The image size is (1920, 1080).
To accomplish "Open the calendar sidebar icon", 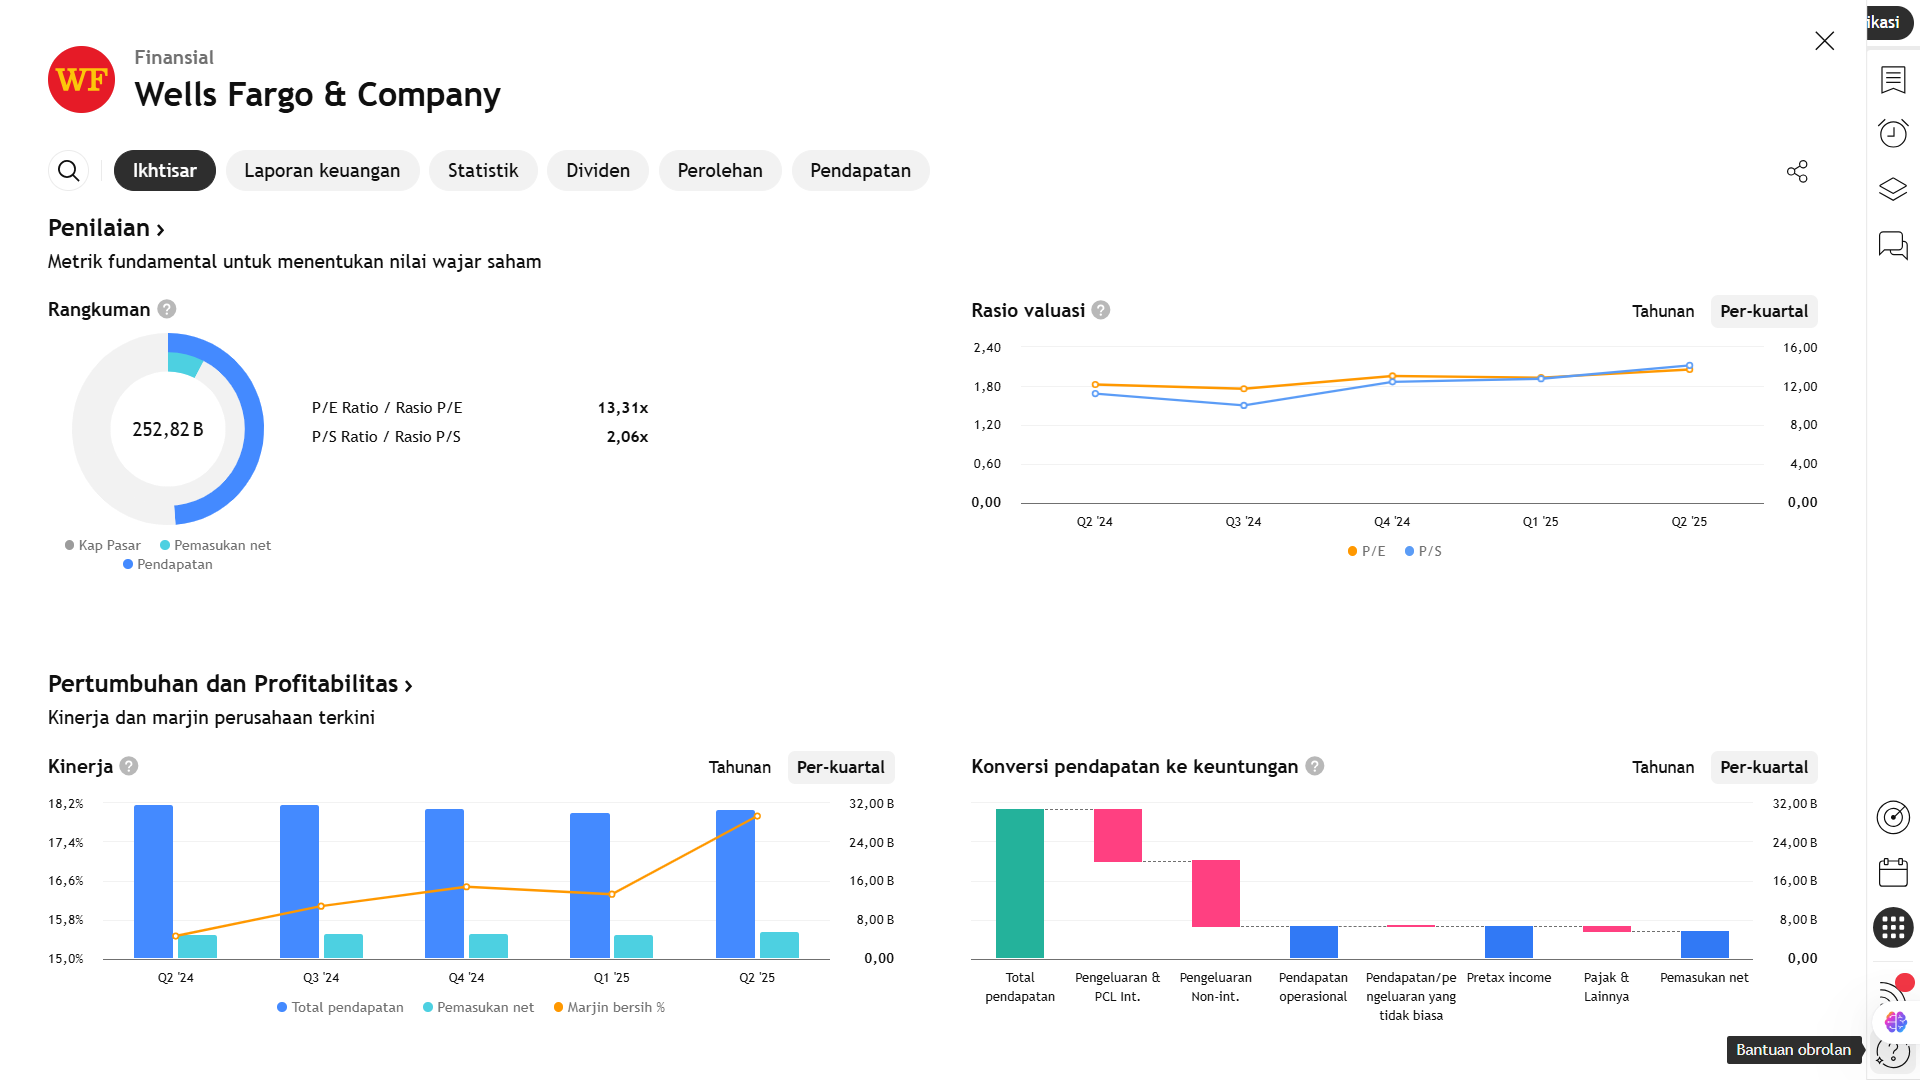I will tap(1892, 872).
